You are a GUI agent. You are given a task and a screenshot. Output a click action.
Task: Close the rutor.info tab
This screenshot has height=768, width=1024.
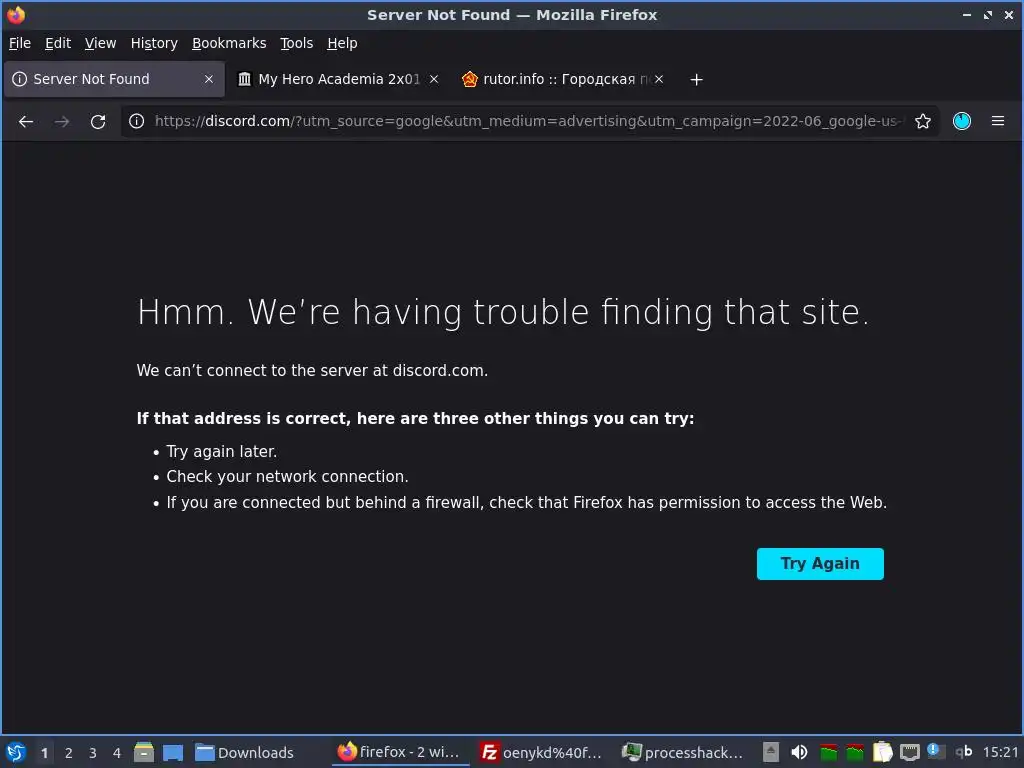659,79
